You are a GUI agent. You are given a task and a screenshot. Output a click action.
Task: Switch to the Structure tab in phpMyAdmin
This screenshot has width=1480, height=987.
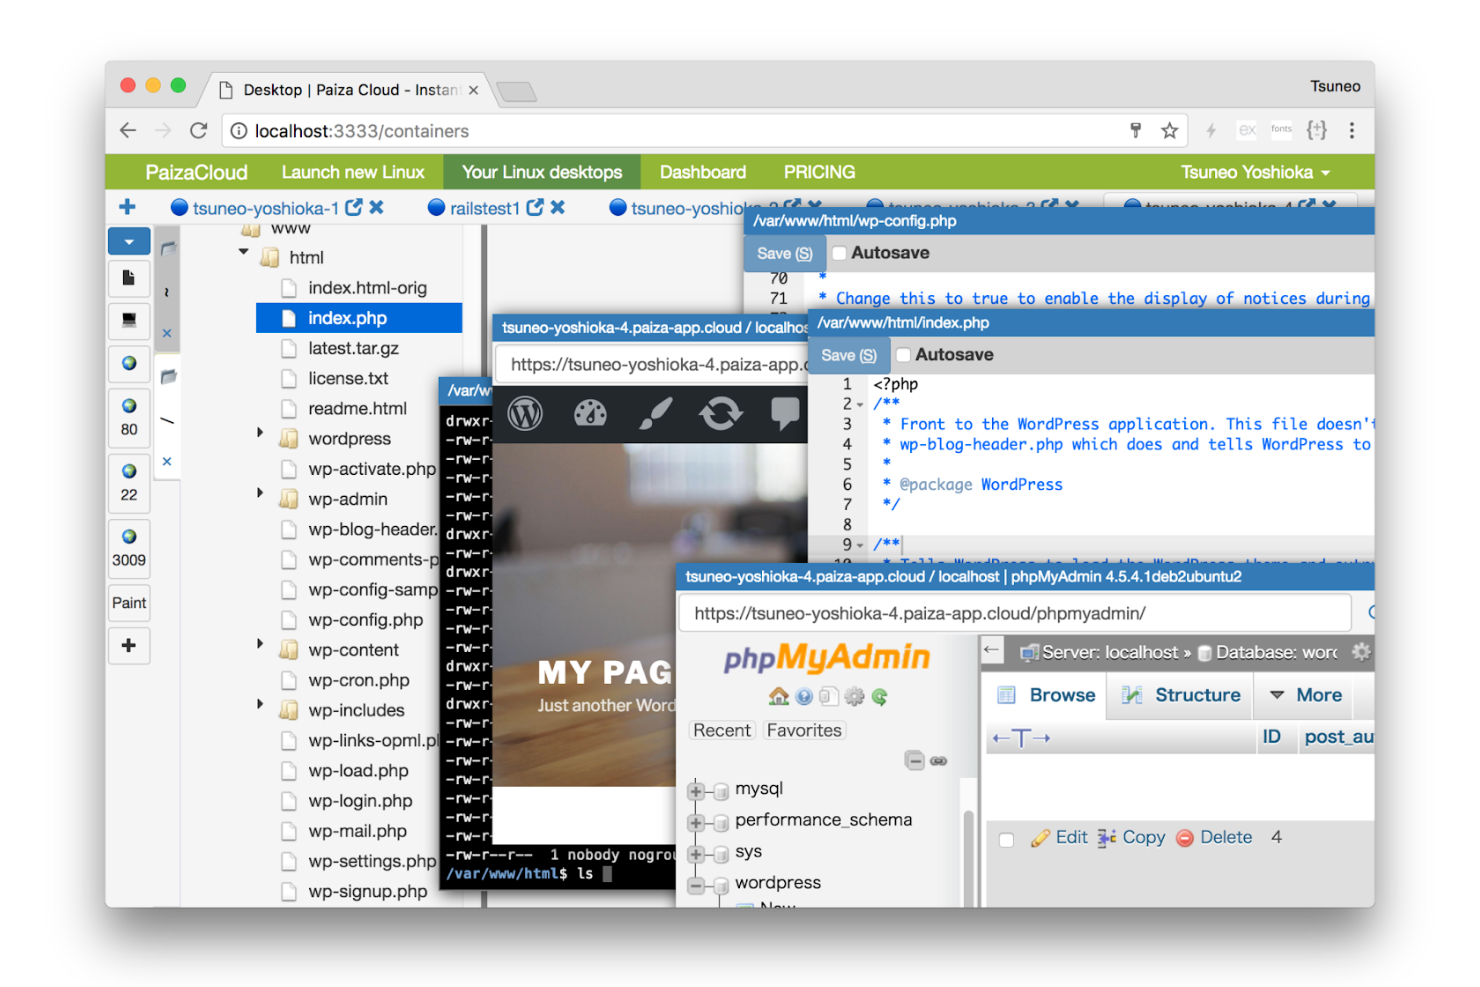pos(1182,695)
